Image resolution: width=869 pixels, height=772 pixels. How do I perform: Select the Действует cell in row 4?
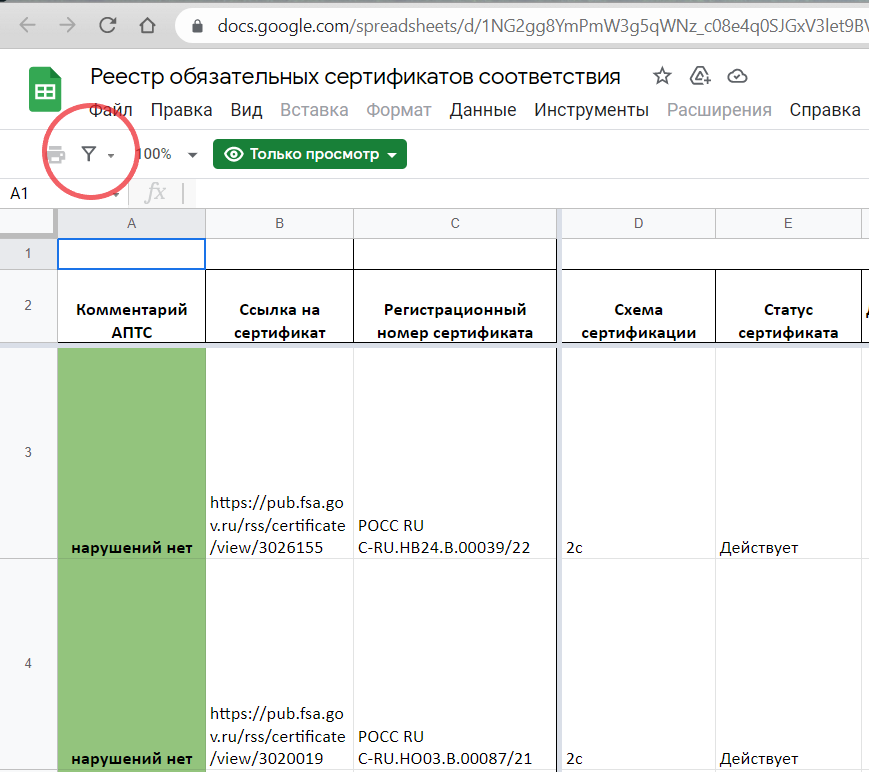click(788, 663)
